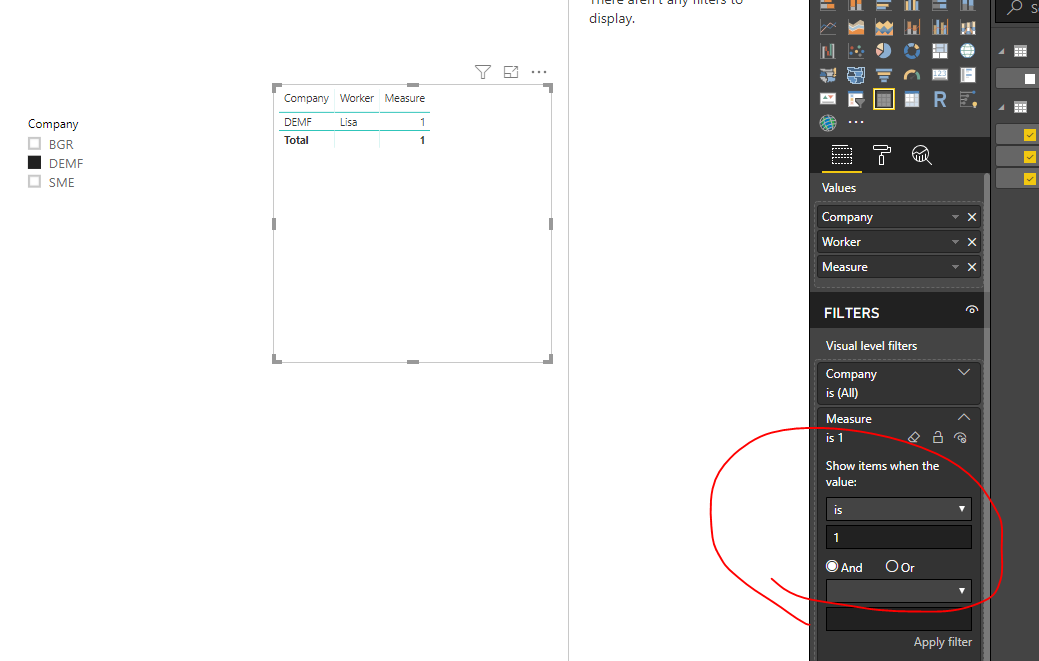Collapse the Measure filter card chevron
Screen dimensions: 1039x661
pos(963,417)
